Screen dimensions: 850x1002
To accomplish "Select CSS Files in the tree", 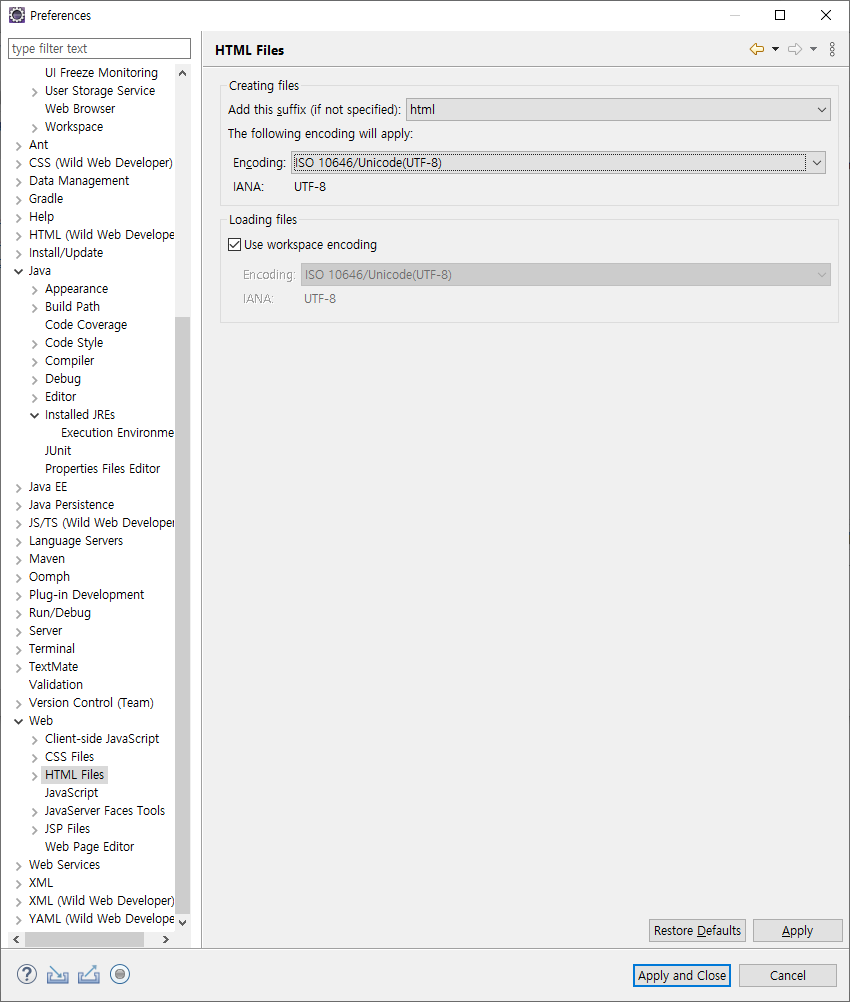I will 69,757.
